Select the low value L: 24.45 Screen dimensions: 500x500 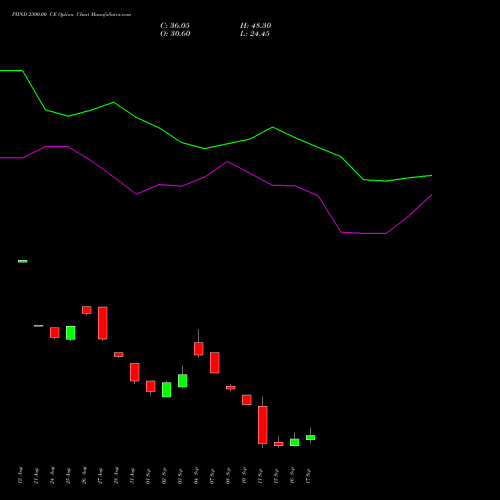(255, 34)
